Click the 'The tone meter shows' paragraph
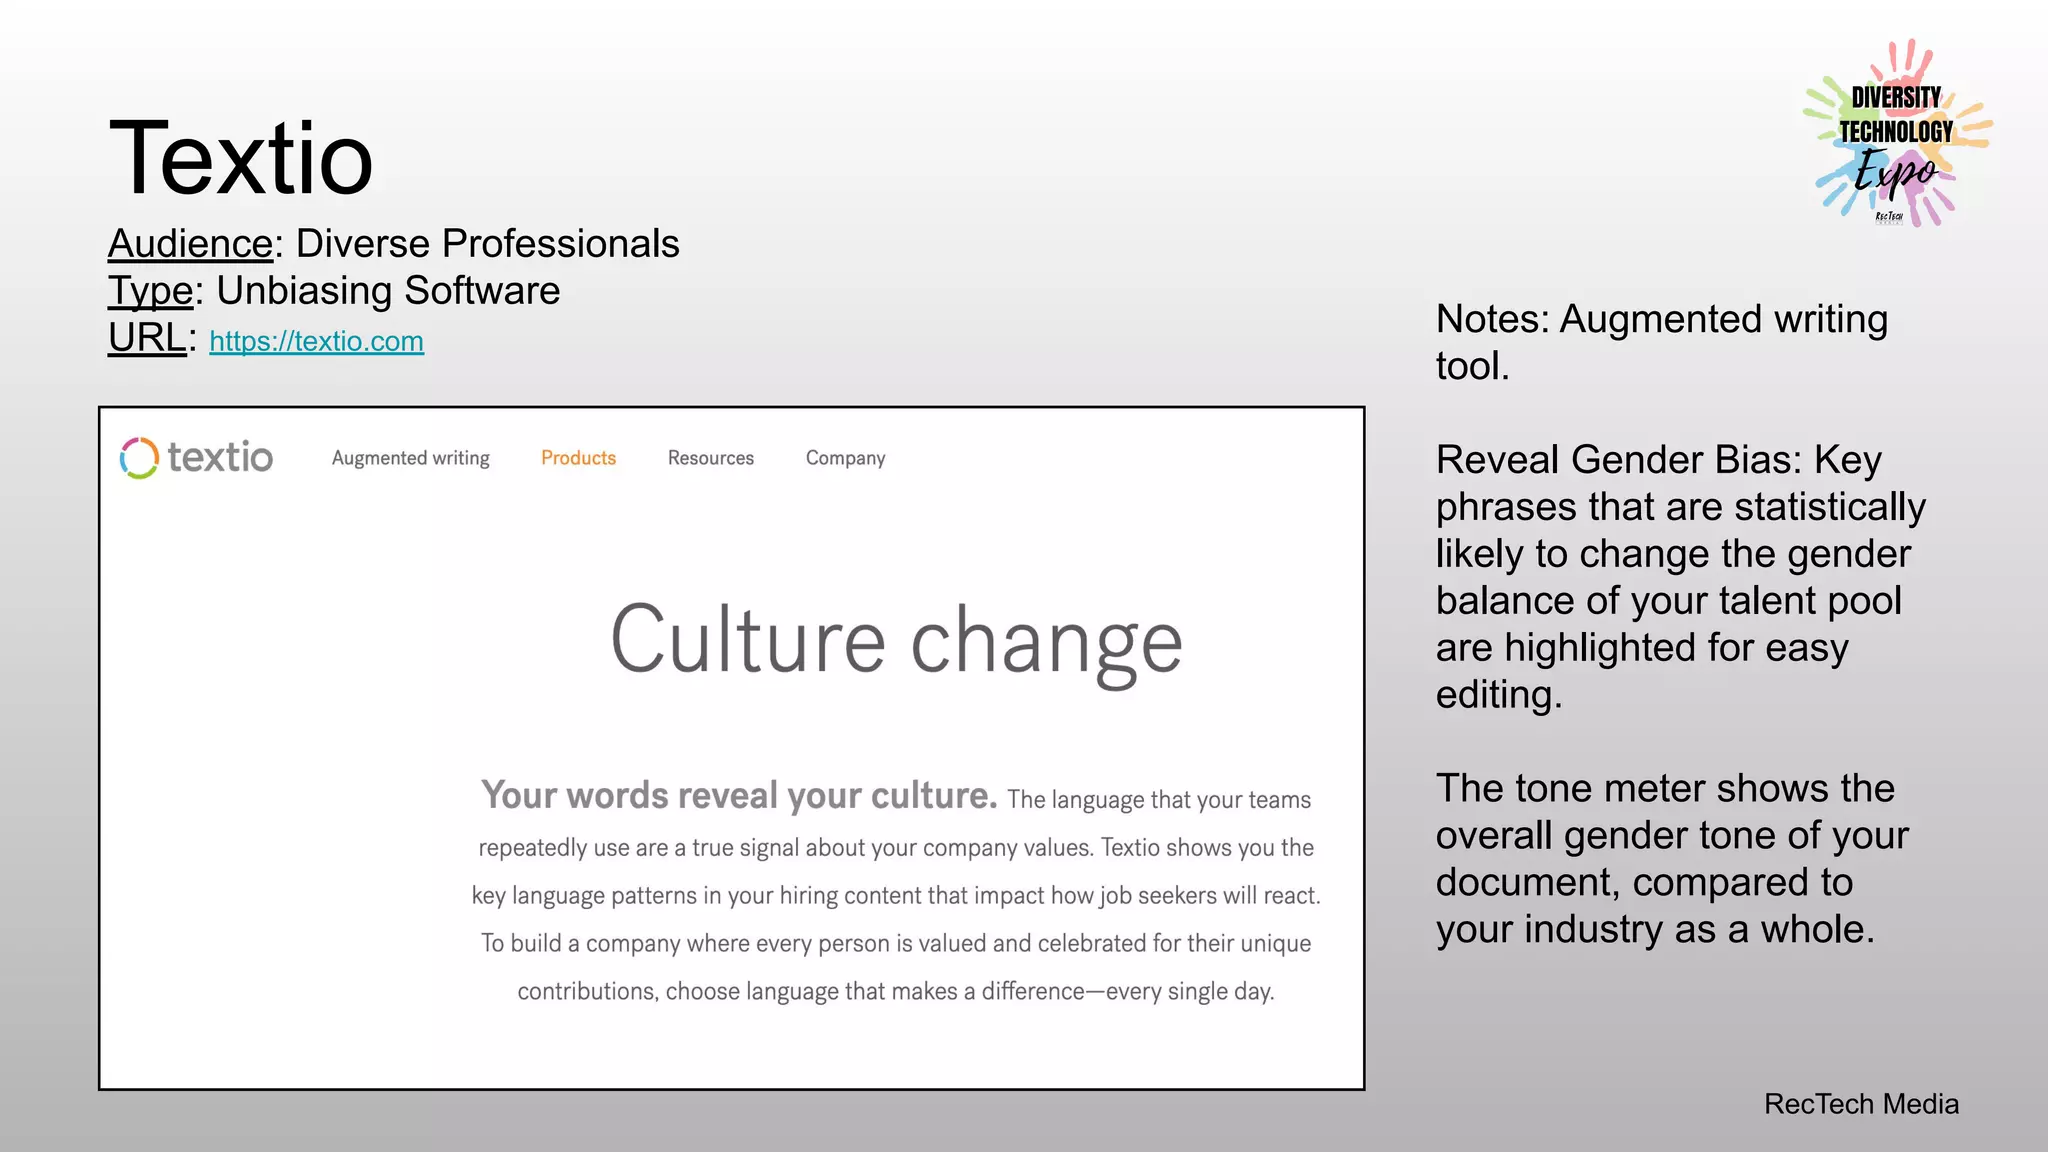The image size is (2048, 1152). (x=1673, y=859)
